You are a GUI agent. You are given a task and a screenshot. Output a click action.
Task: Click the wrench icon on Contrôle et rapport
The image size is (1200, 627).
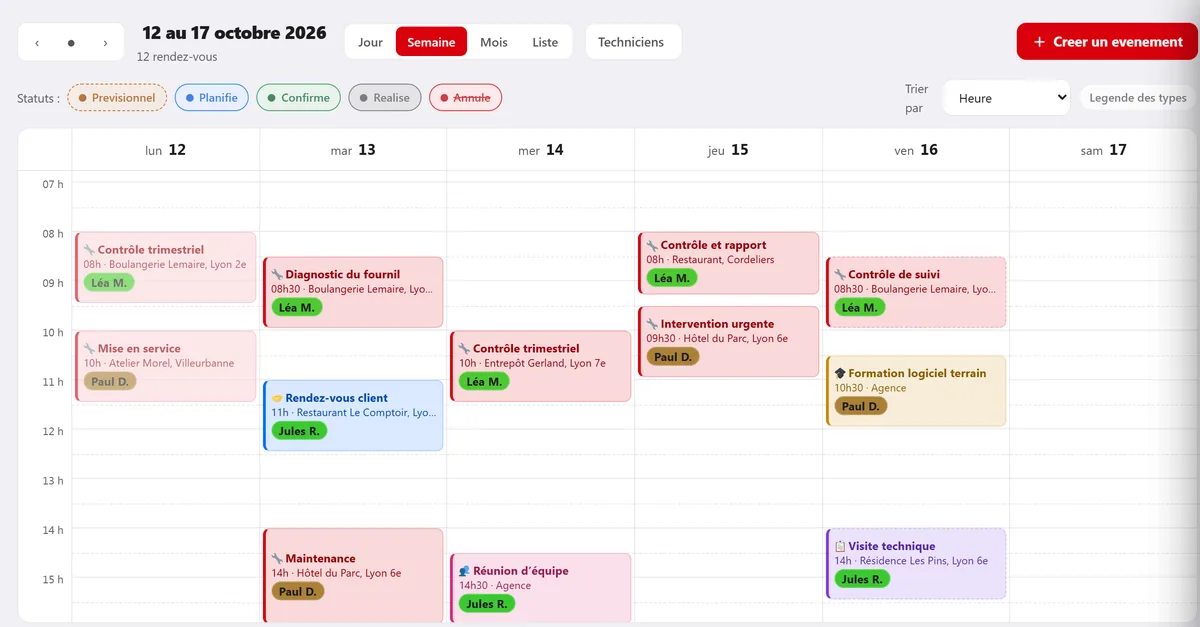[x=652, y=245]
